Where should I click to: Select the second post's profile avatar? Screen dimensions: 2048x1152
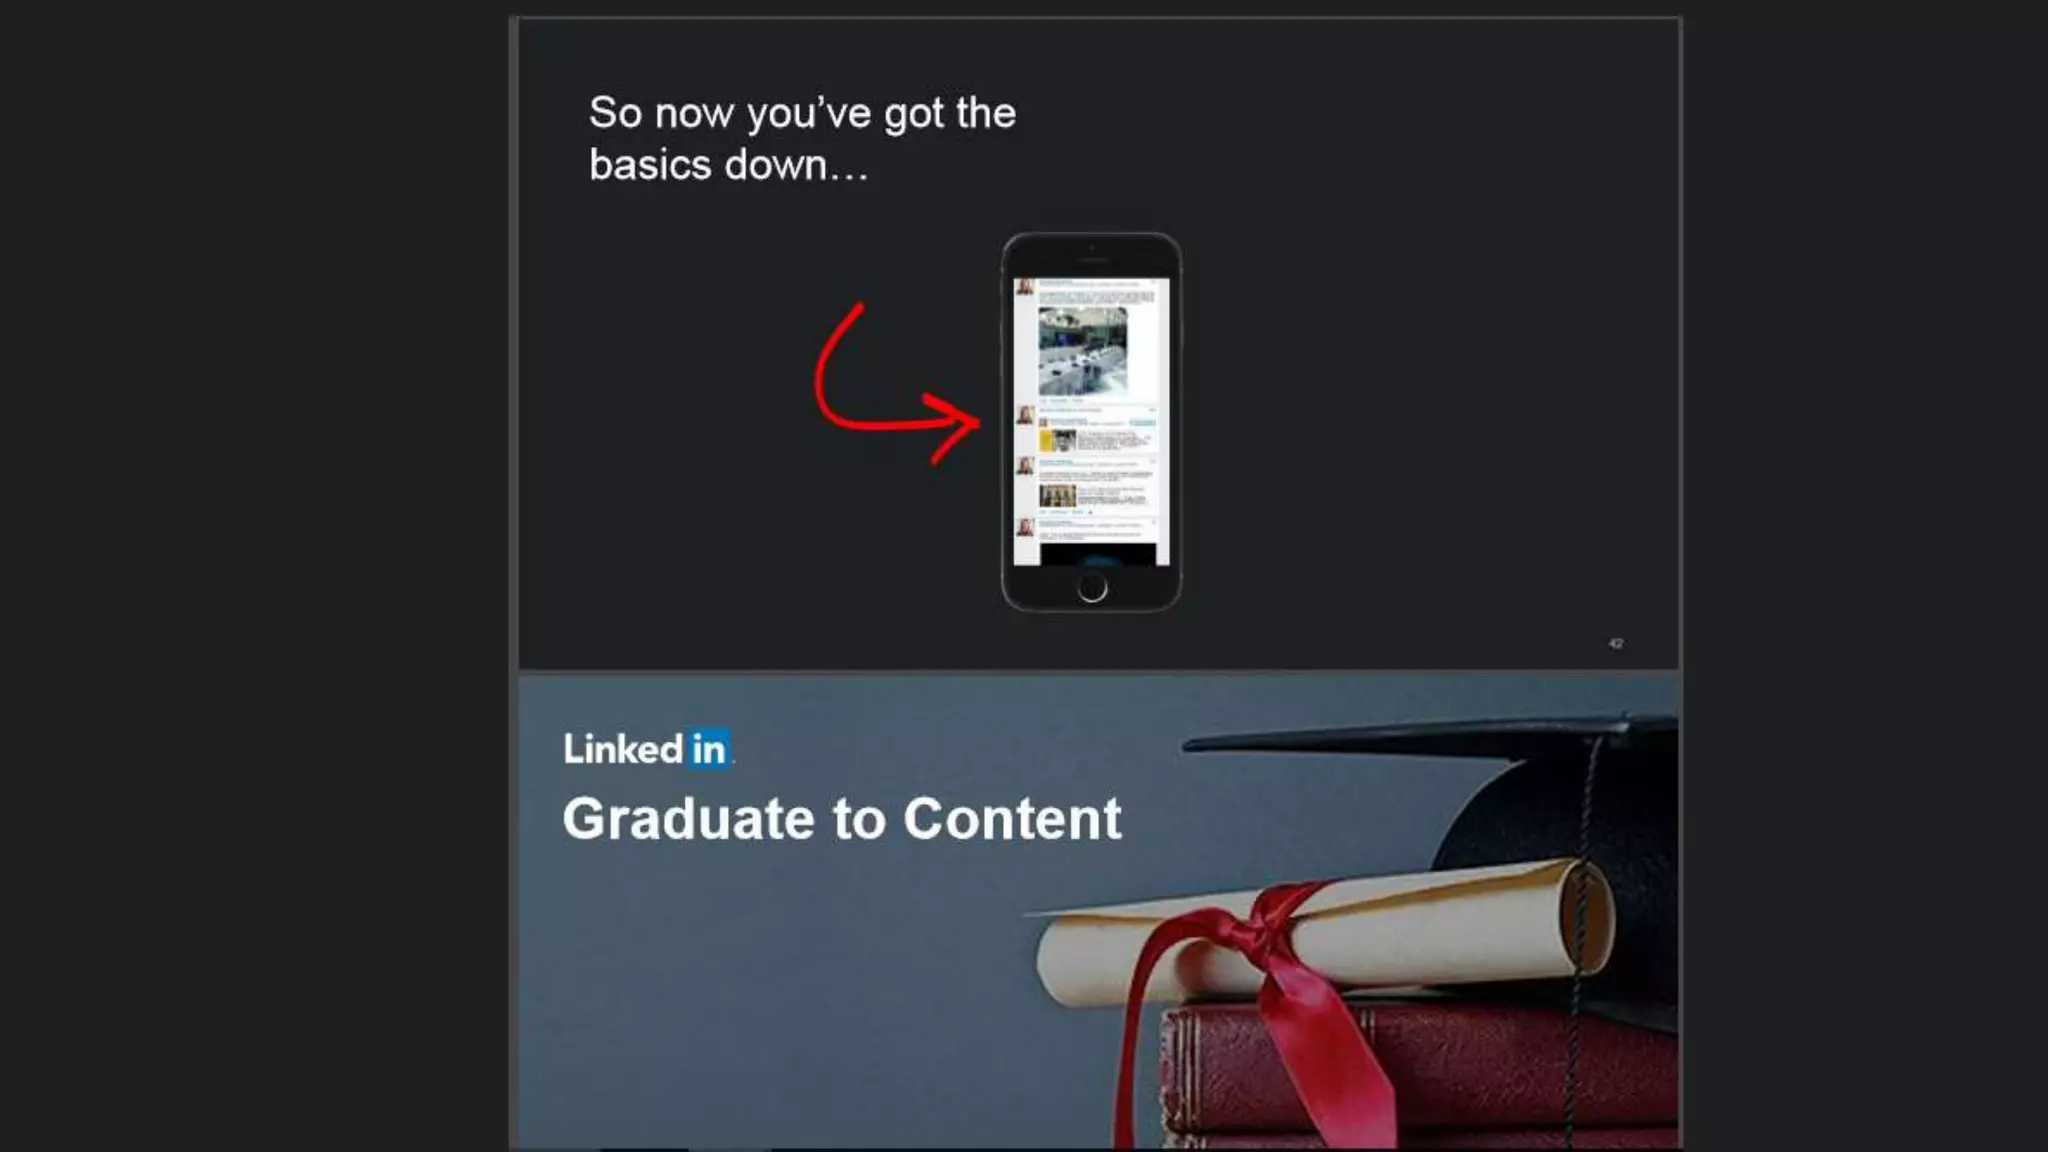(1025, 415)
